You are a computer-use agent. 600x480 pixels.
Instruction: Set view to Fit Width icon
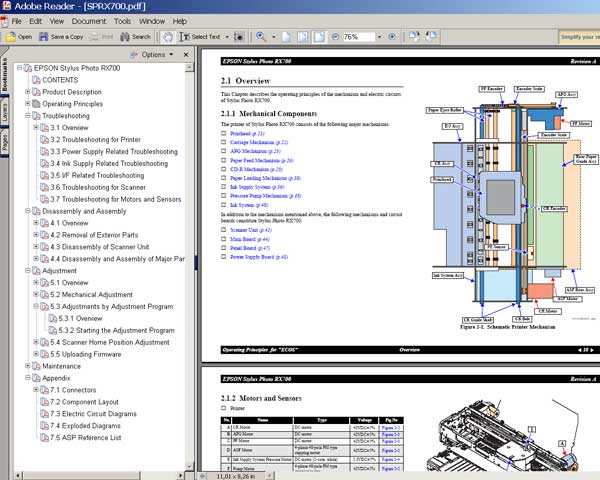point(319,37)
